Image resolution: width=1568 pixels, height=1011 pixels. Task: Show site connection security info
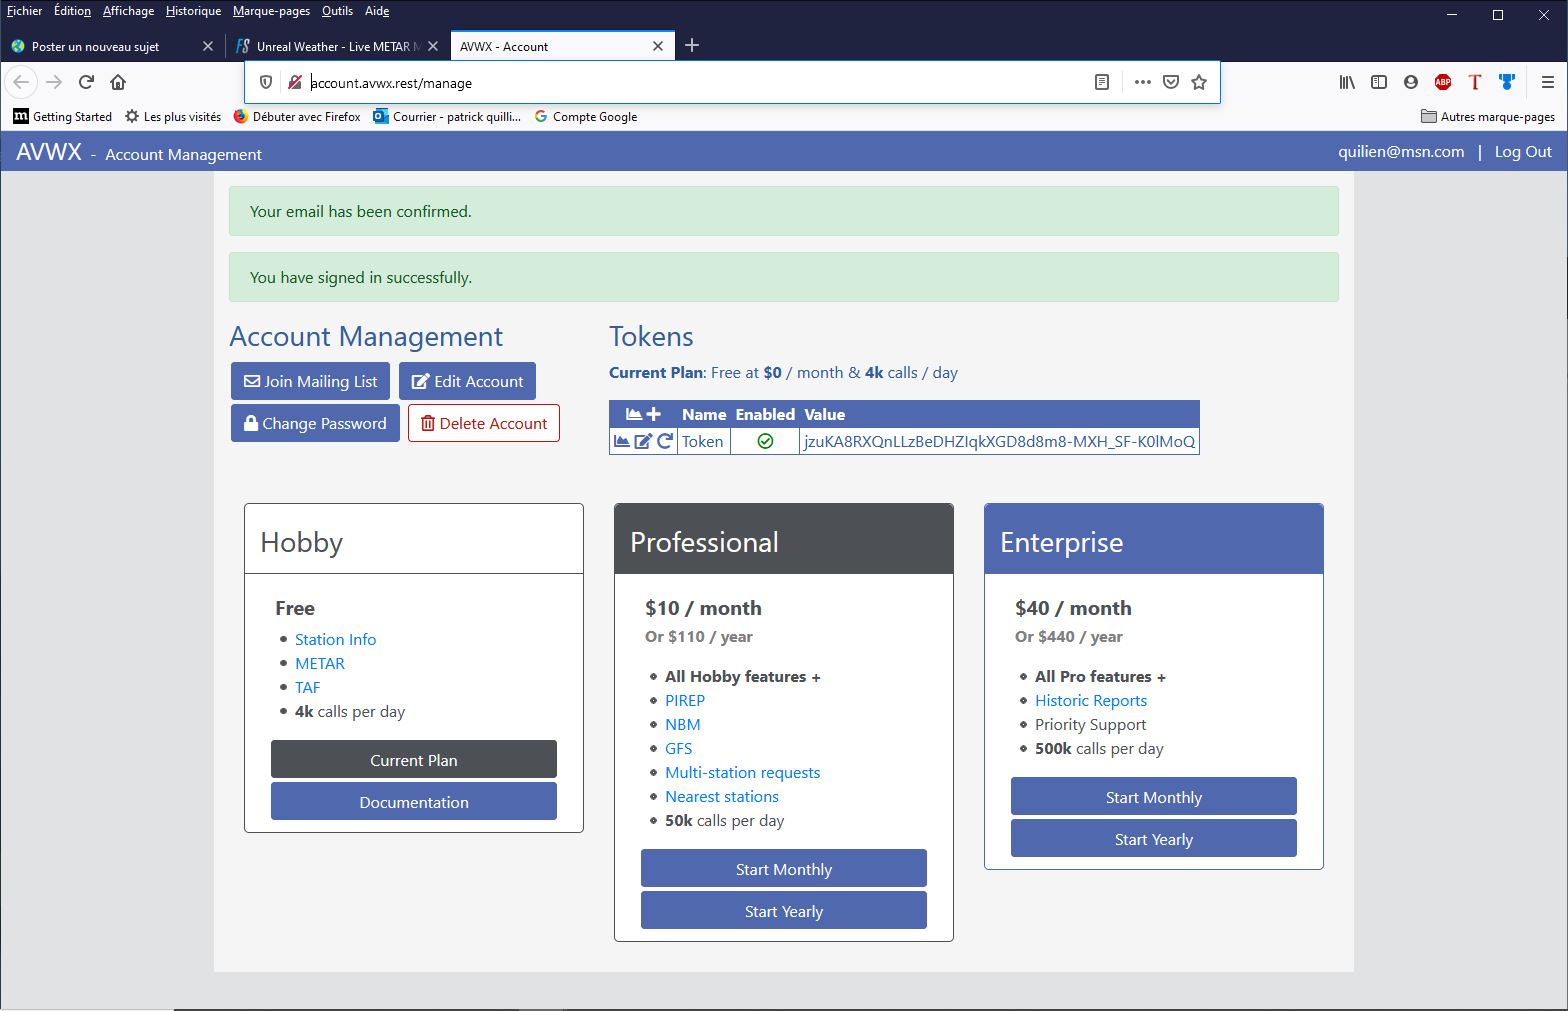click(295, 82)
